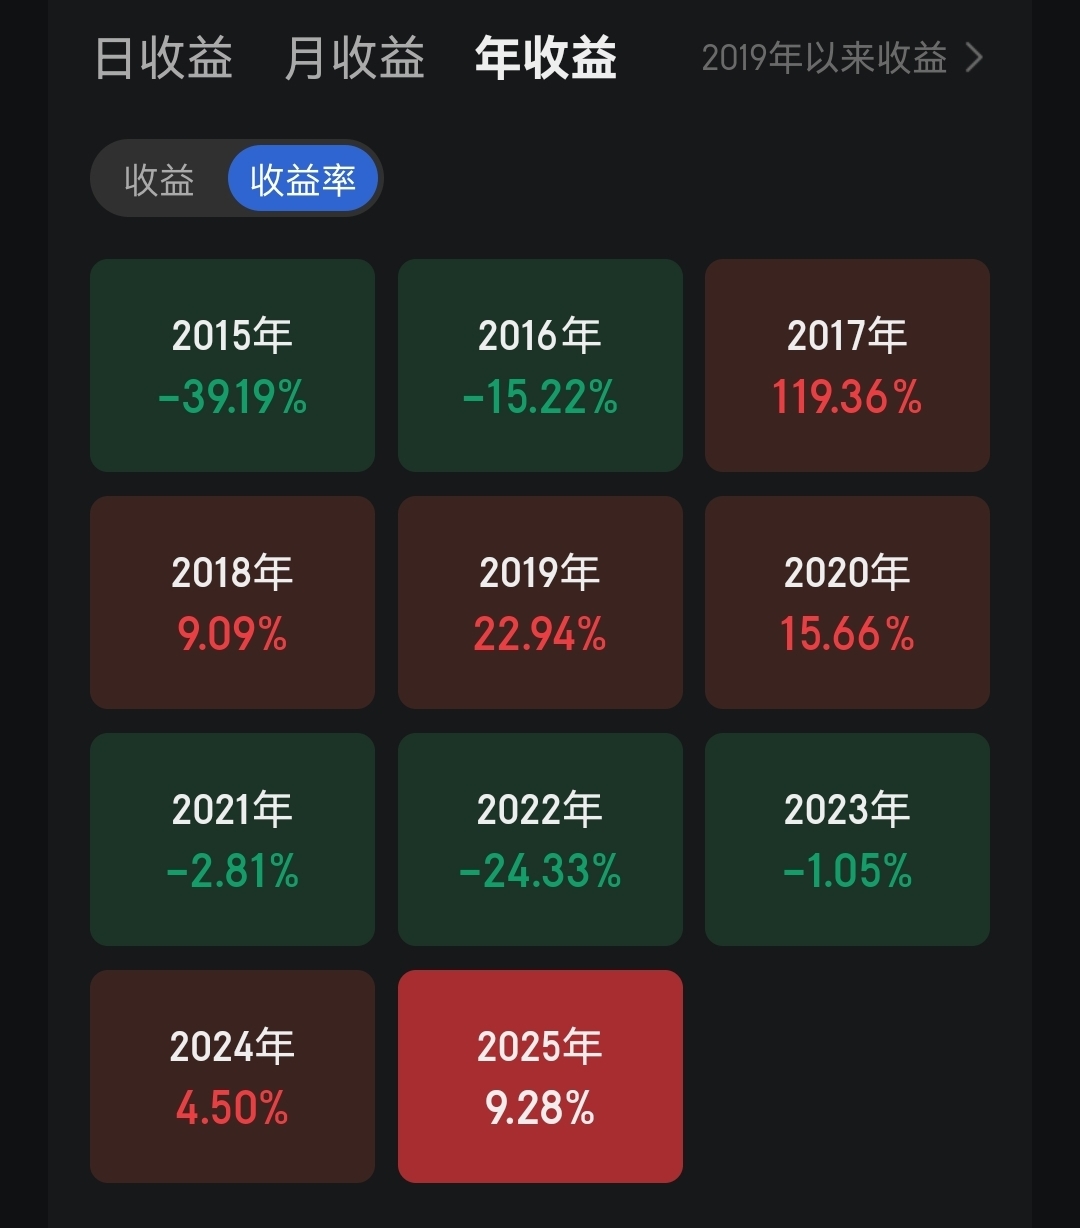Select the 2018年 9.09% tile
Screen dimensions: 1080x1228
click(232, 602)
